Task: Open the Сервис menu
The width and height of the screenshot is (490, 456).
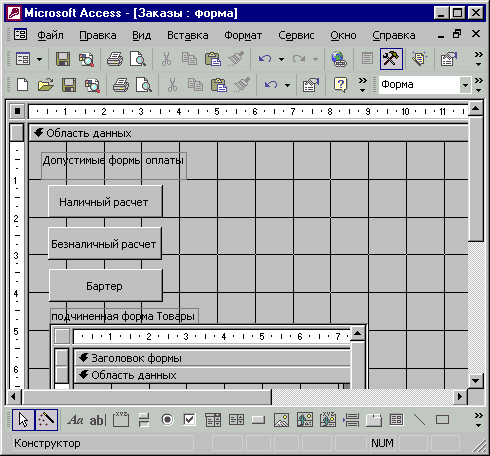Action: pyautogui.click(x=296, y=35)
